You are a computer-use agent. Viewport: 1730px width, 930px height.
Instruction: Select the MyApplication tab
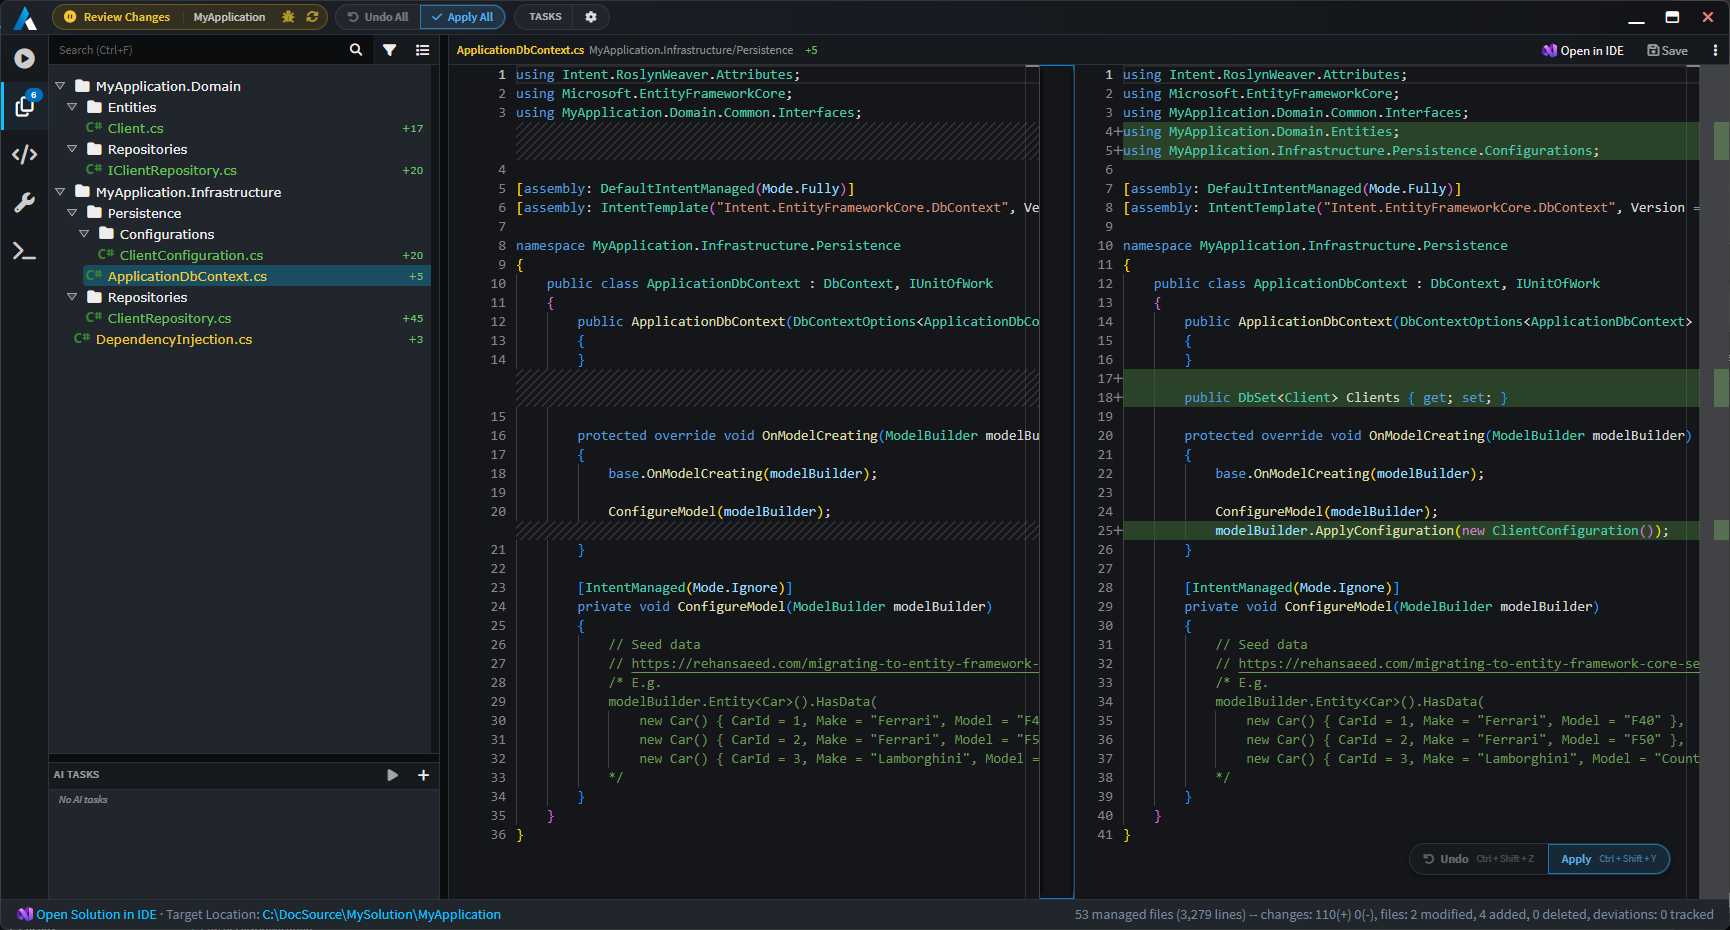pyautogui.click(x=229, y=17)
